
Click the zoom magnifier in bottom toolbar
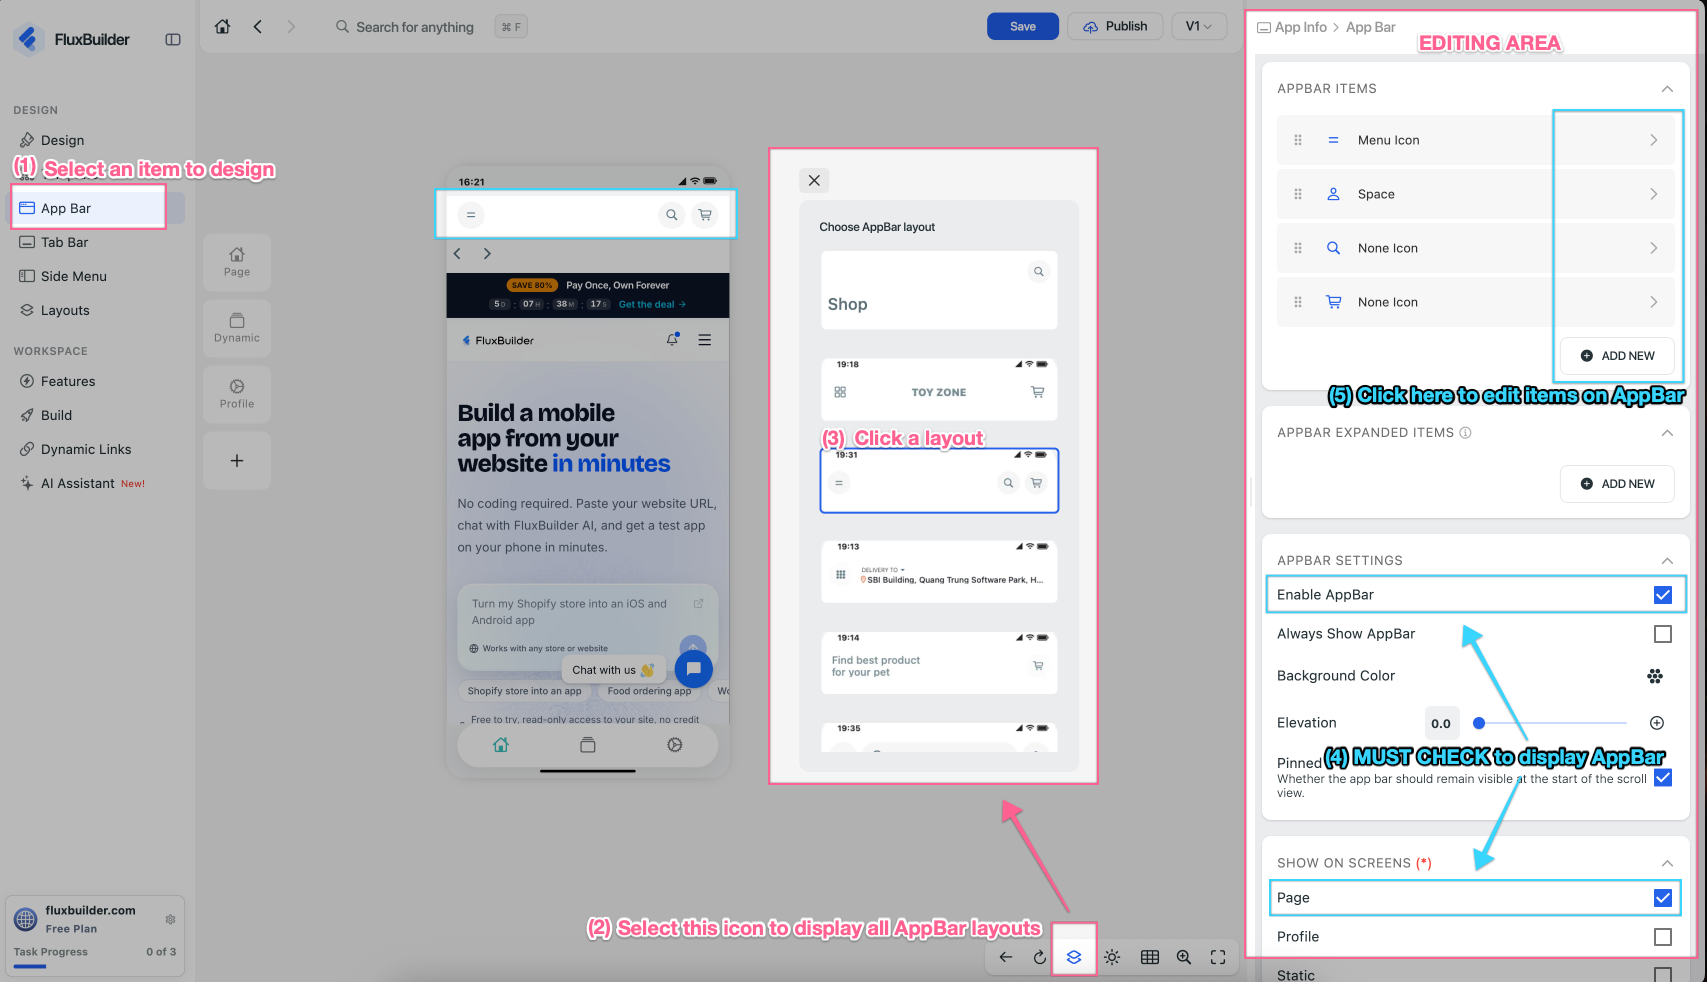[x=1184, y=957]
